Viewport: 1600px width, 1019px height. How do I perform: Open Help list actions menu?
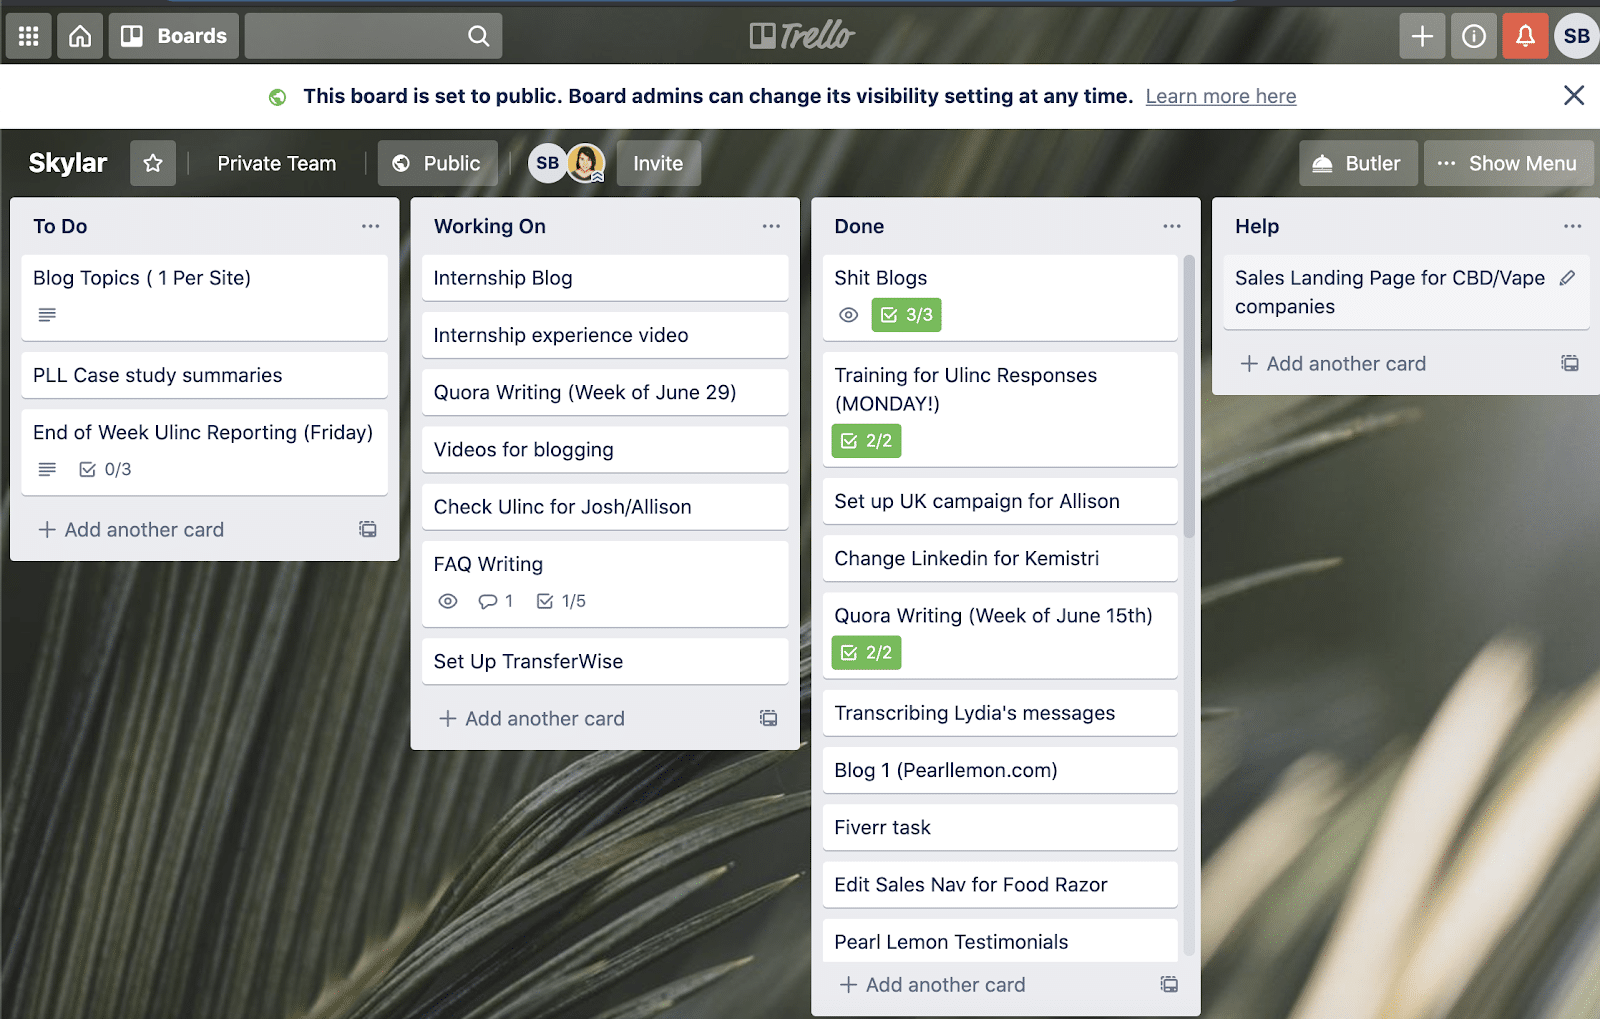[1572, 226]
